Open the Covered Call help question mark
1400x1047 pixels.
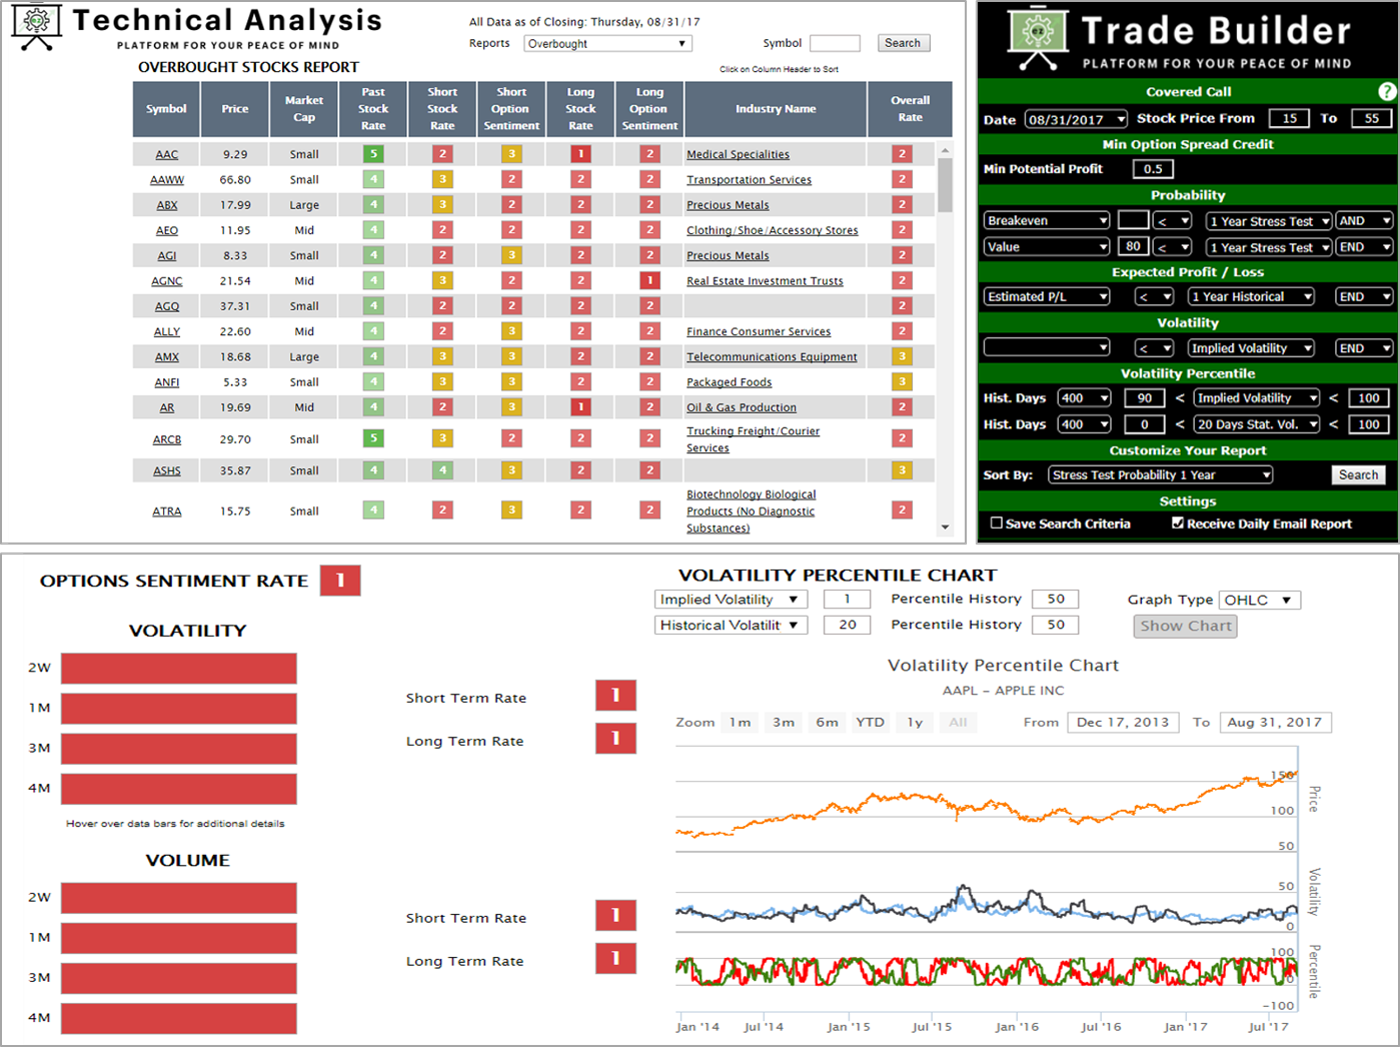click(1386, 92)
